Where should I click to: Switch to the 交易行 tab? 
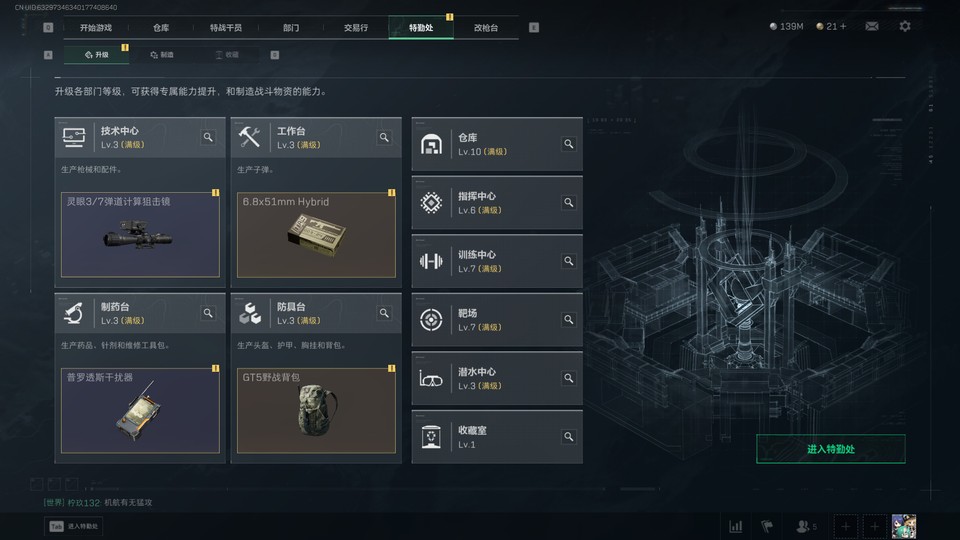click(356, 28)
